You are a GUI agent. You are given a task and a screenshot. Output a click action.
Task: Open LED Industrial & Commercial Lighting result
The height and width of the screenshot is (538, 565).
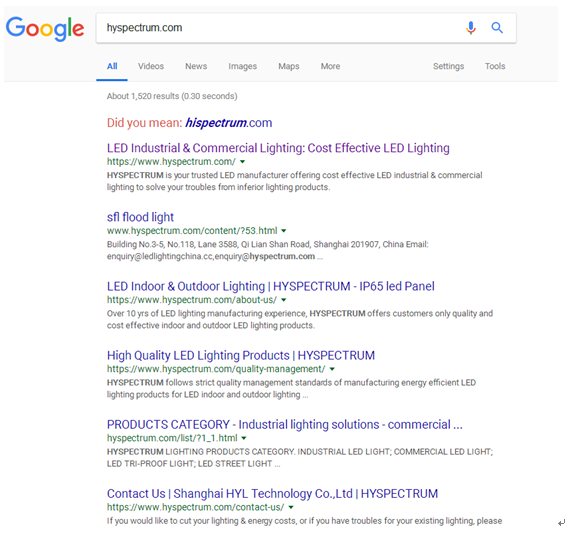[278, 148]
